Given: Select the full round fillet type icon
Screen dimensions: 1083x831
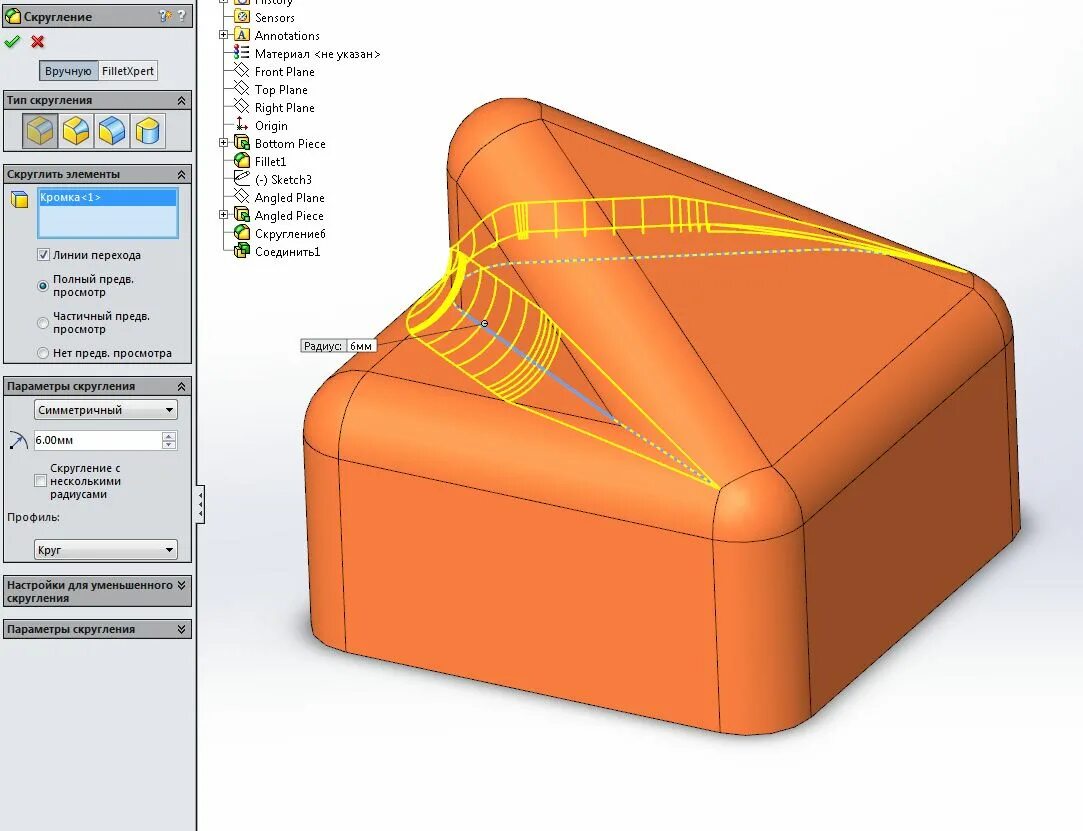Looking at the screenshot, I should (x=148, y=131).
